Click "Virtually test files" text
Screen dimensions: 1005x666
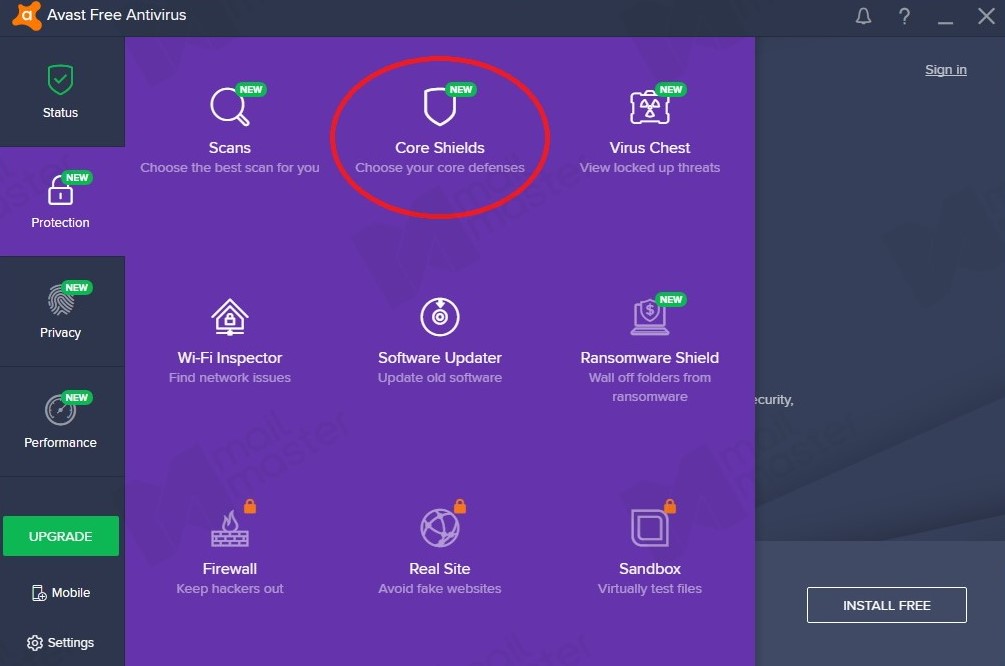[649, 589]
